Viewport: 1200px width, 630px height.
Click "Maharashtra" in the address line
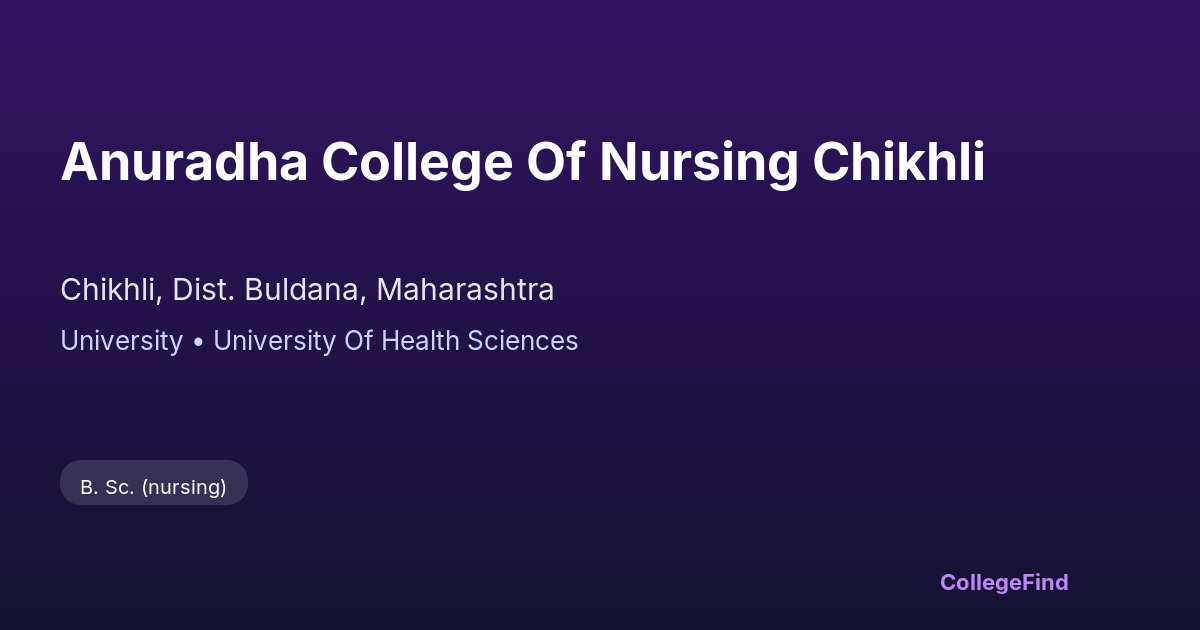465,290
